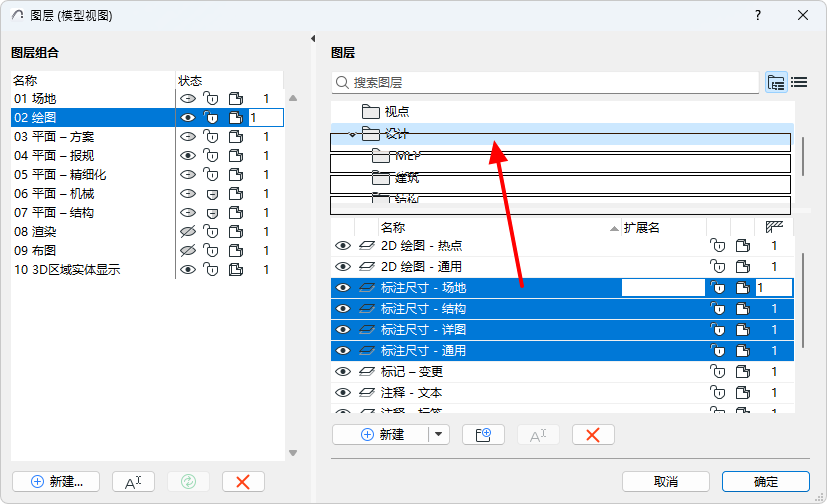Click lock icon for 10 3D区域实体显示
The image size is (827, 504).
pos(211,269)
